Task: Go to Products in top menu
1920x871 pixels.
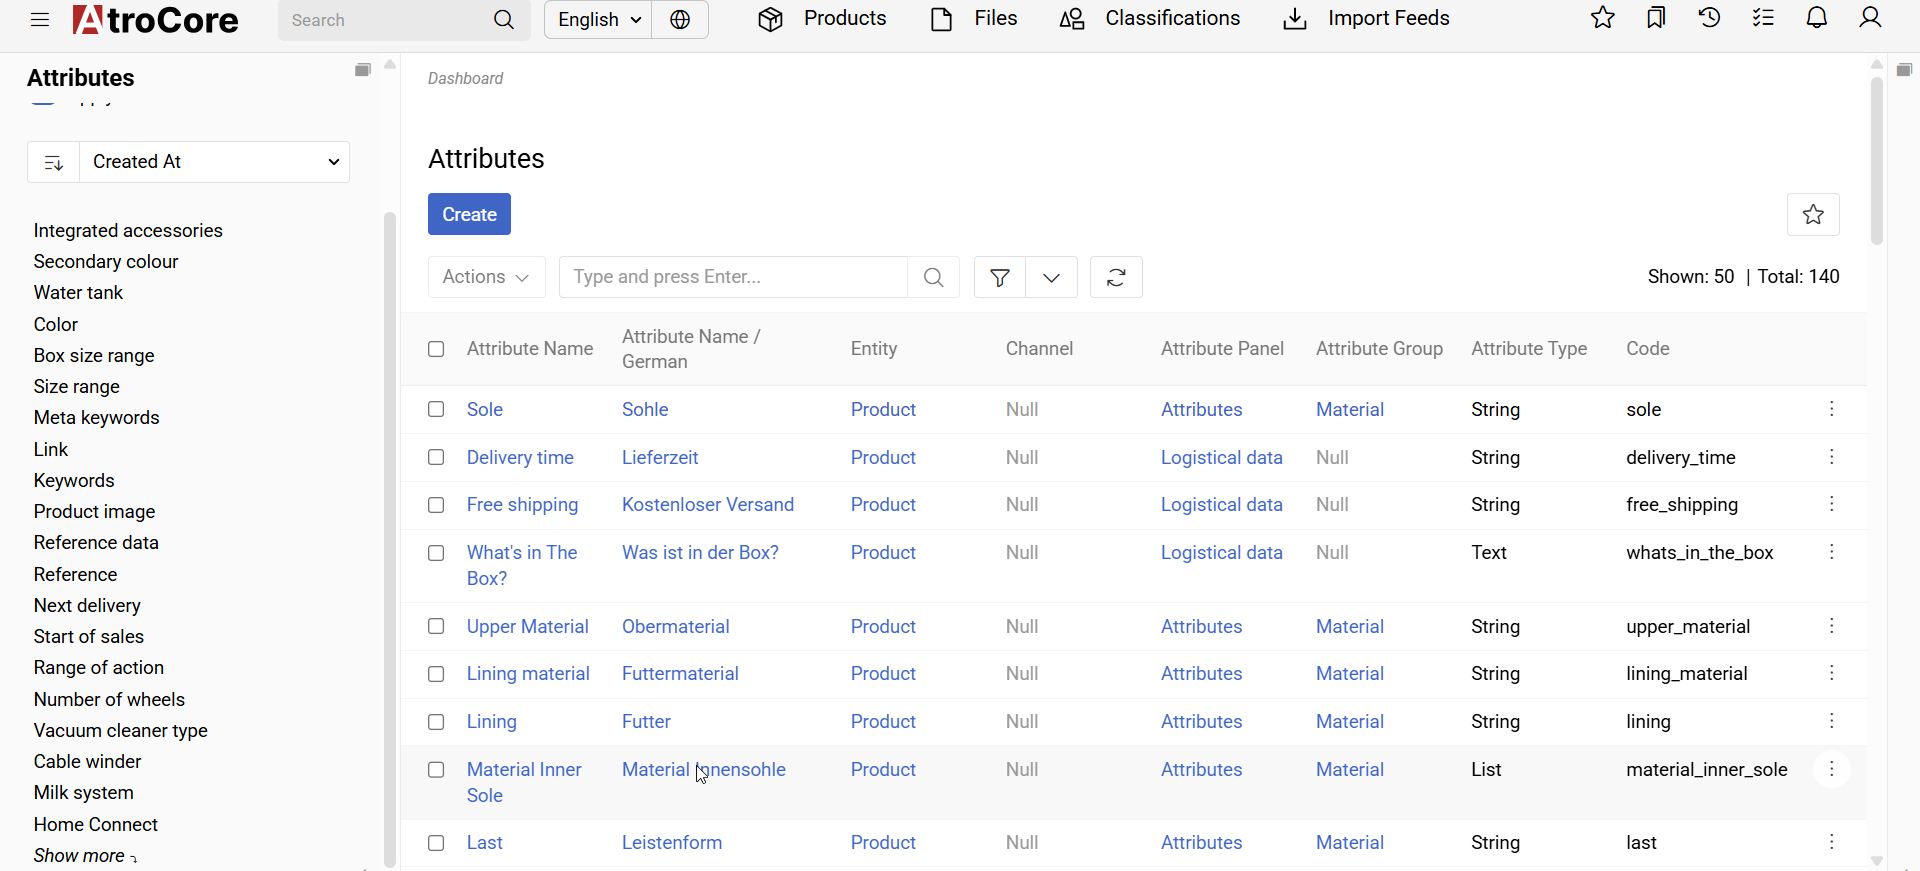Action: tap(823, 19)
